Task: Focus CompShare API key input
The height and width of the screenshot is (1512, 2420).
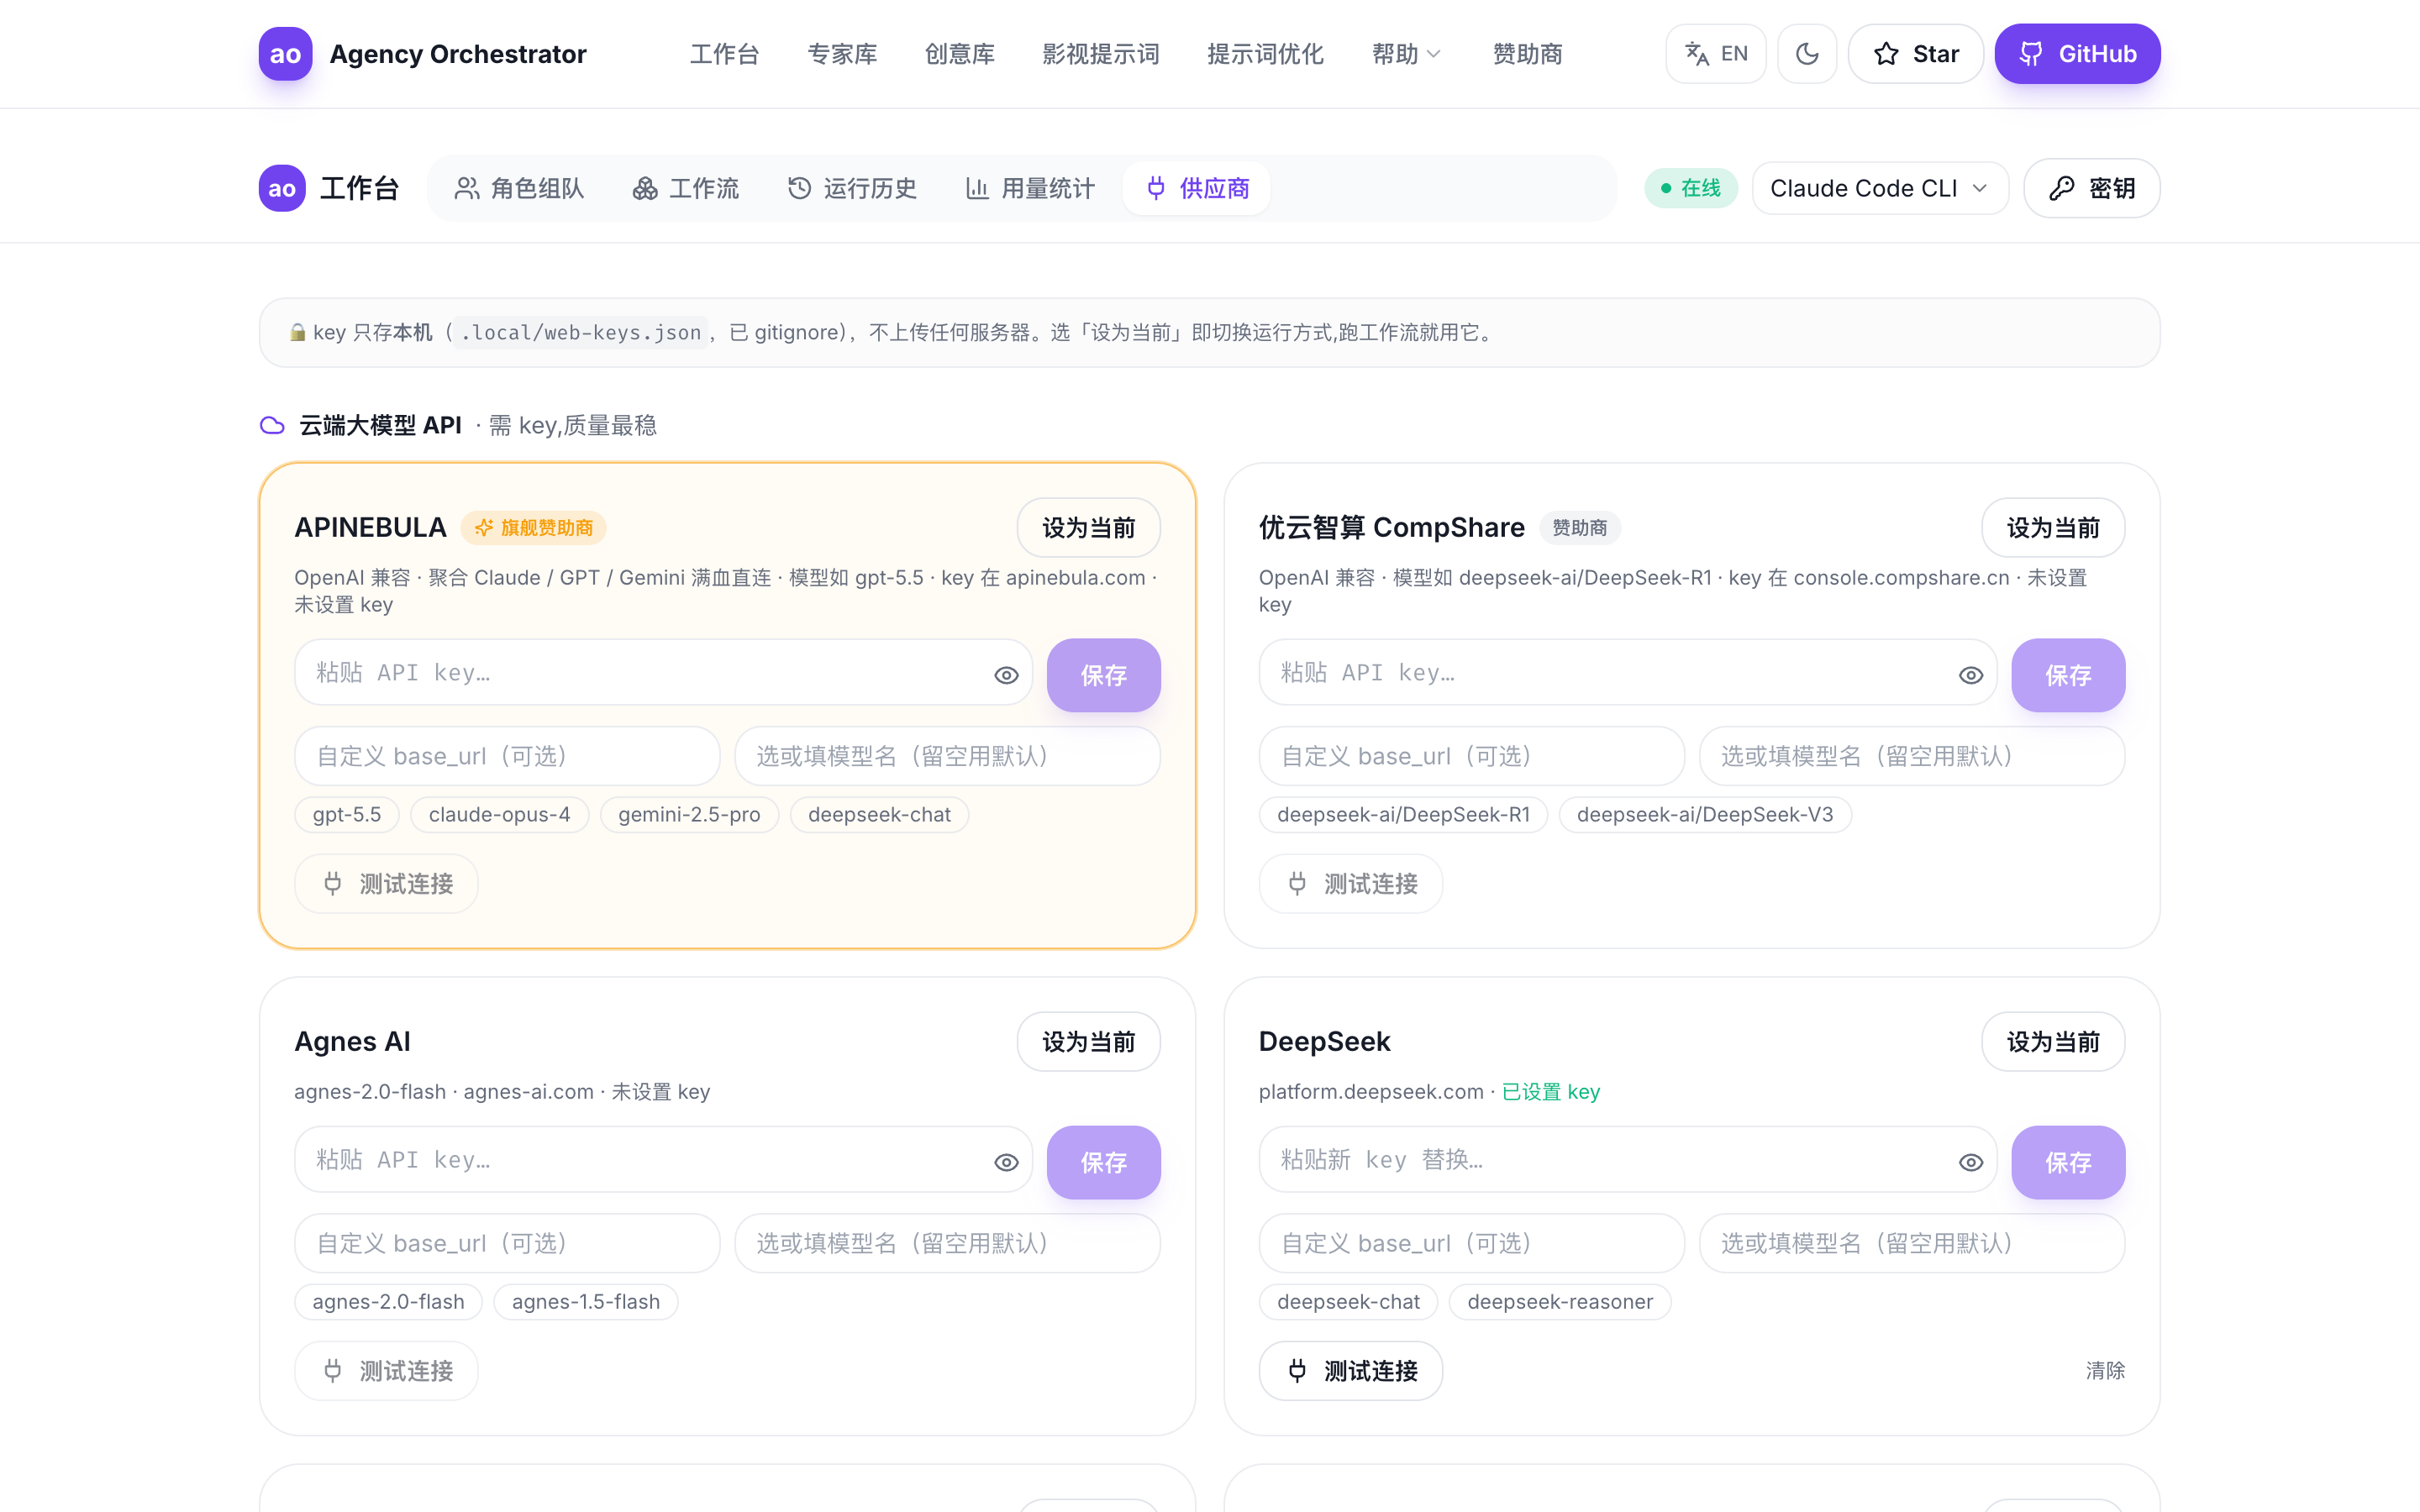Action: click(x=1627, y=673)
